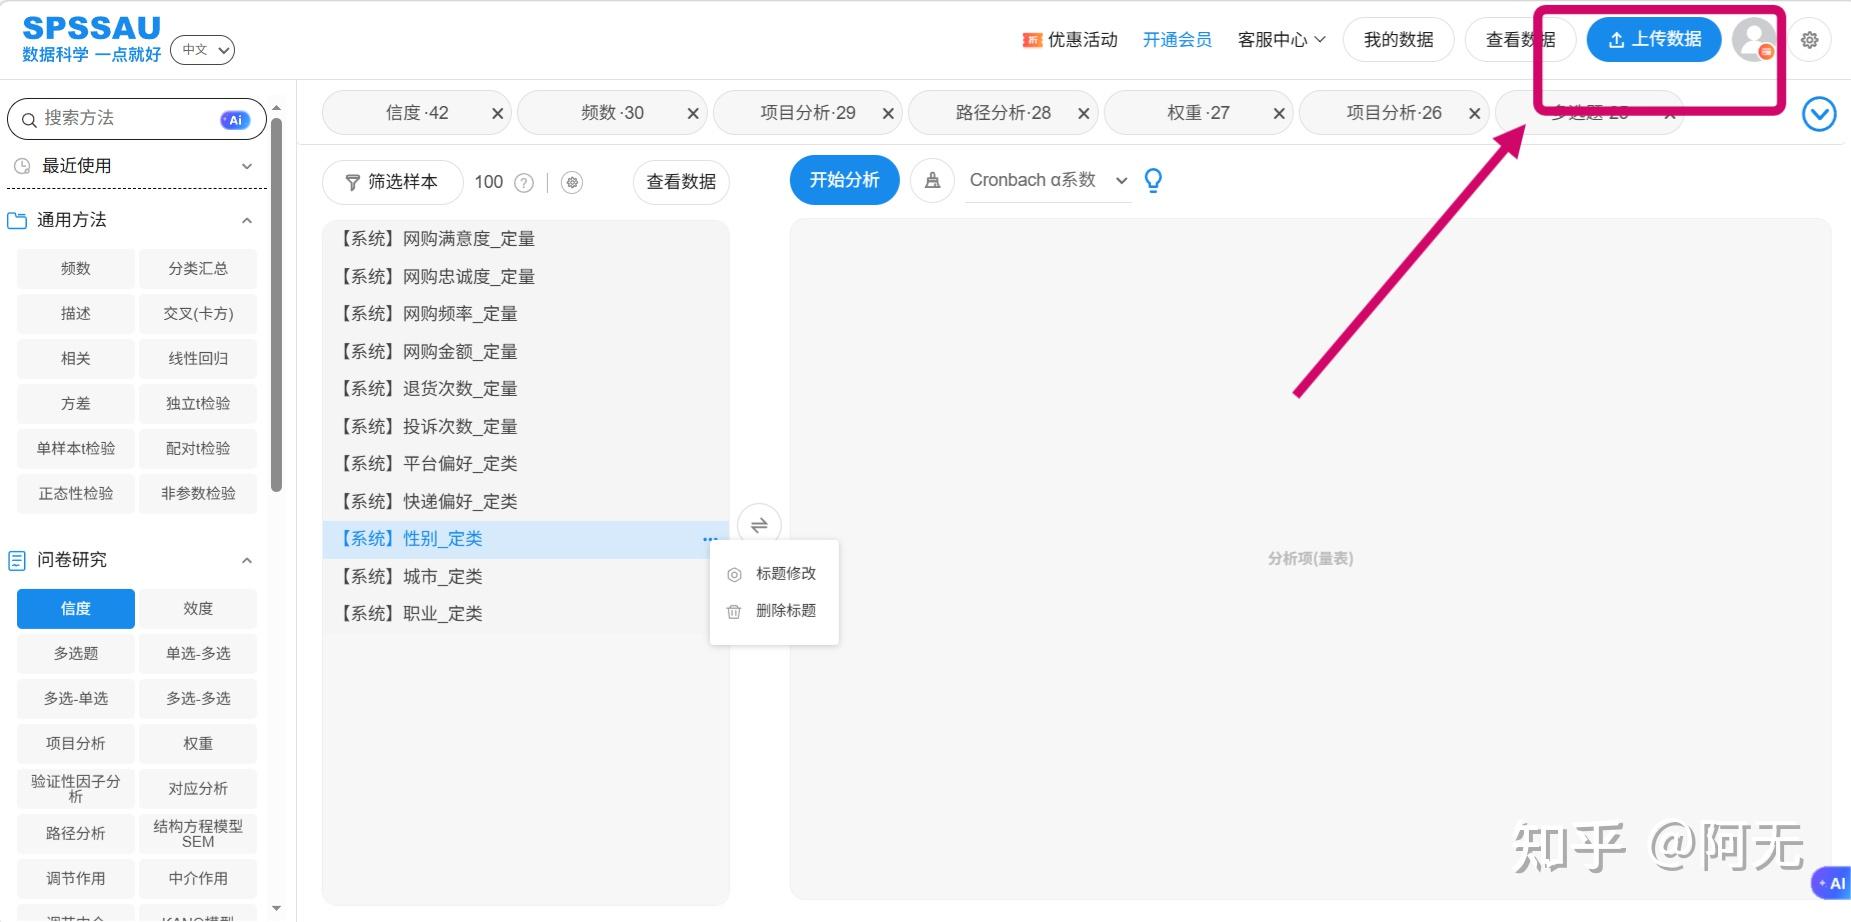Collapse the 问卷研究 section
Image resolution: width=1851 pixels, height=922 pixels.
(x=247, y=560)
